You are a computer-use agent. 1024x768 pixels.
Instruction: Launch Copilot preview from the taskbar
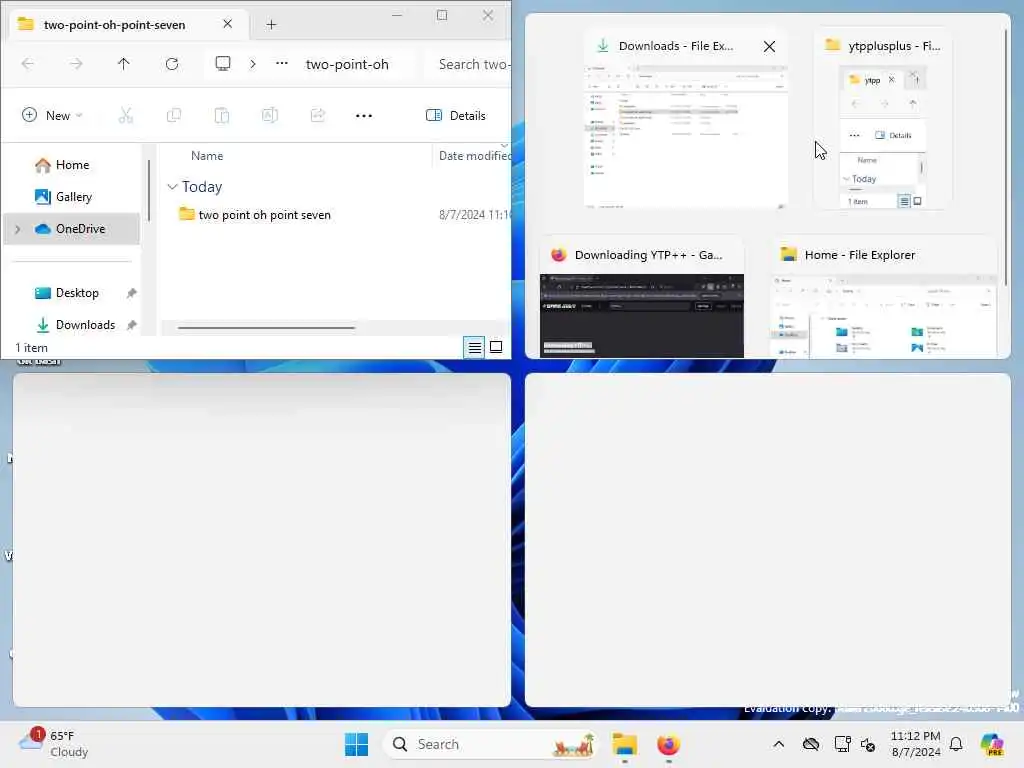(992, 744)
